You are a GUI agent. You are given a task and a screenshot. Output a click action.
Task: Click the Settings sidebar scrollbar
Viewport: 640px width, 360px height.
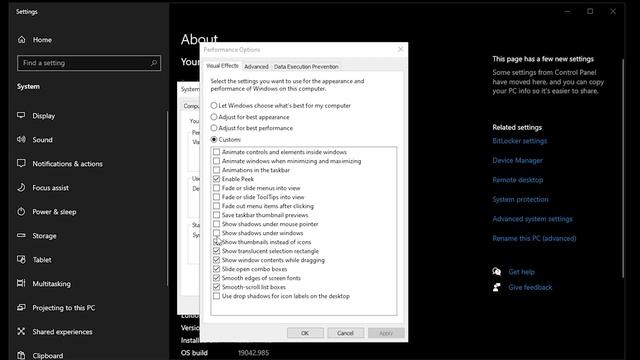(167, 199)
